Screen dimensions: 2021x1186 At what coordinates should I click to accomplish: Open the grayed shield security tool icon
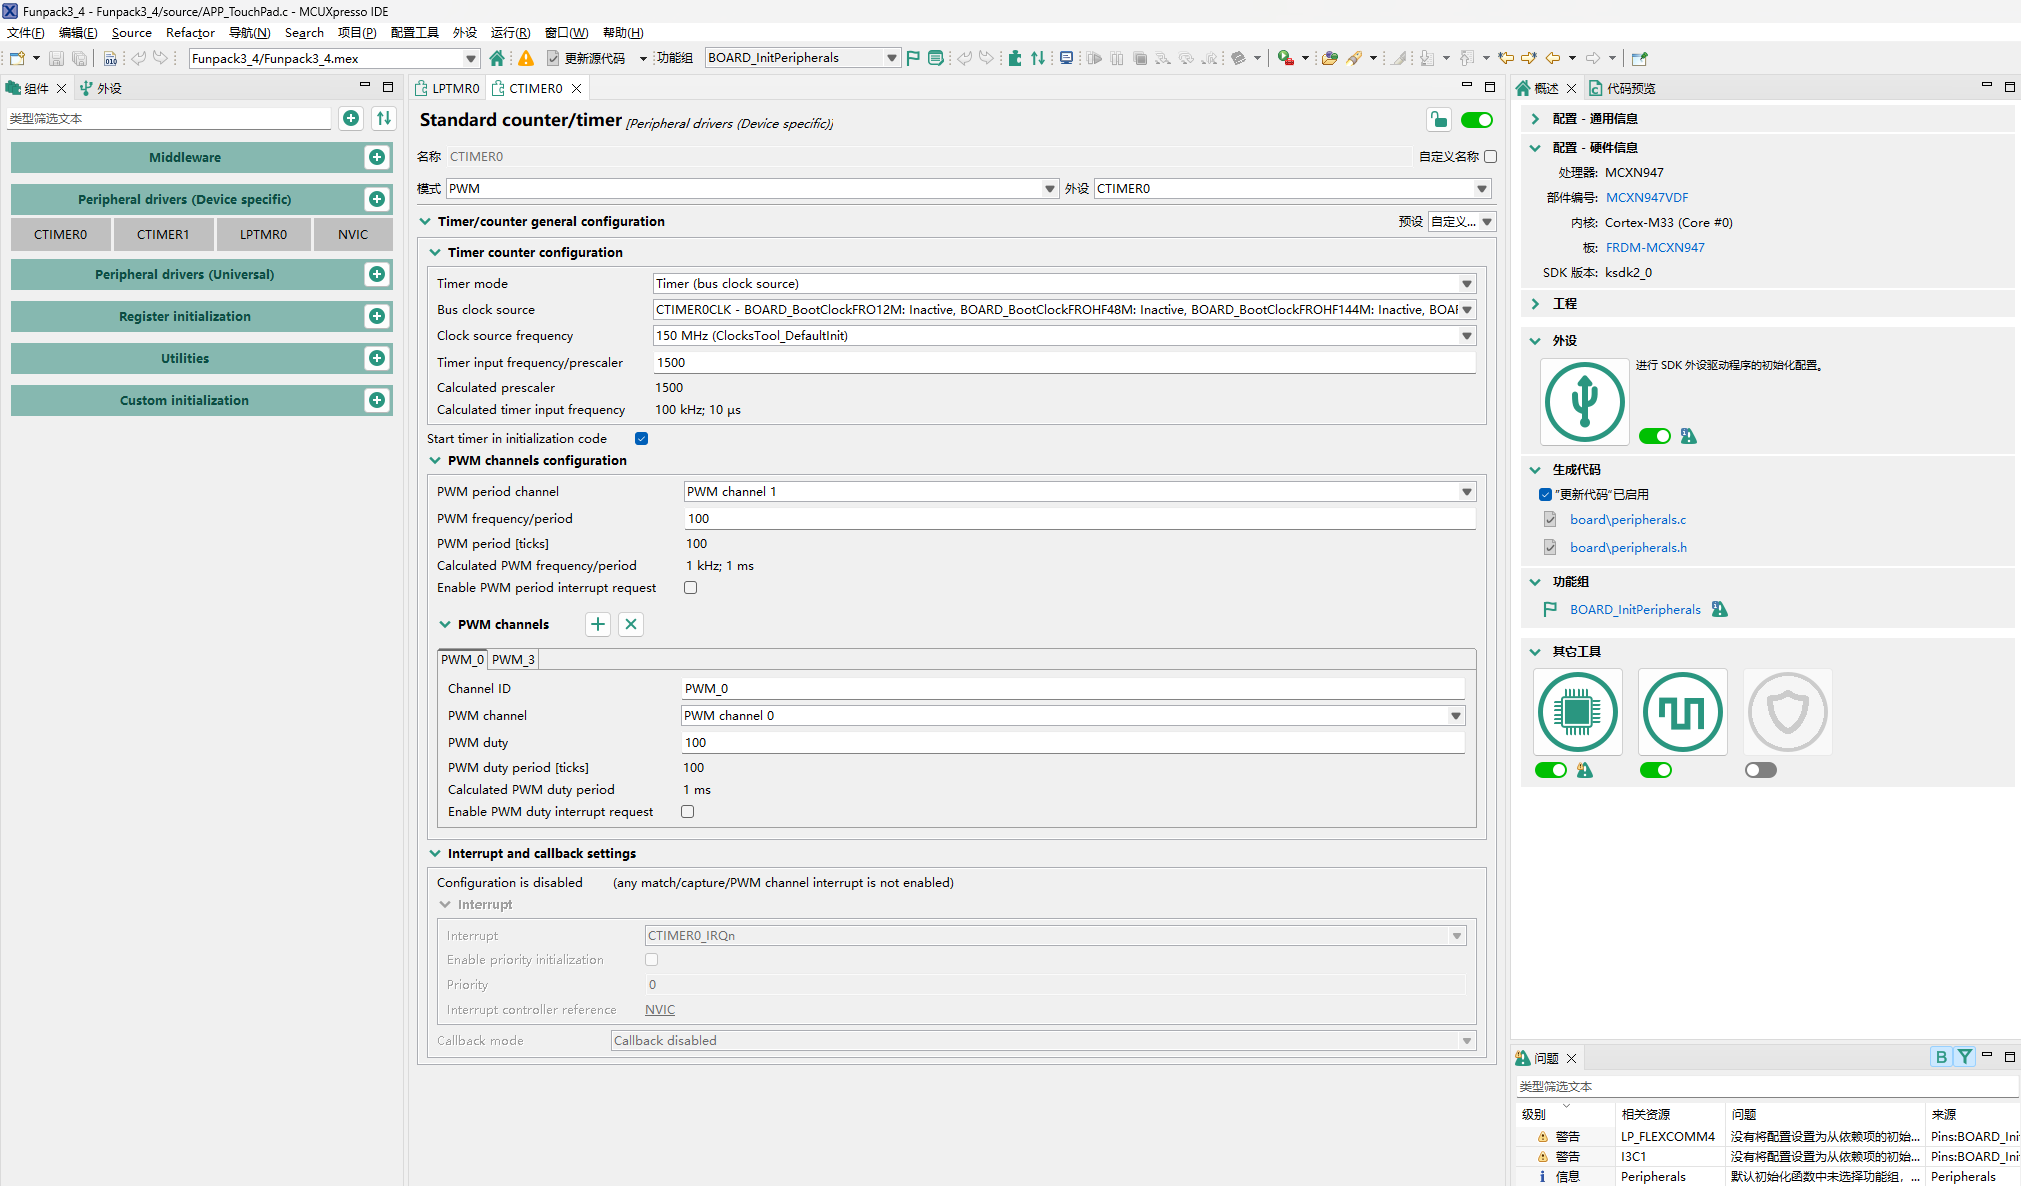(x=1787, y=712)
